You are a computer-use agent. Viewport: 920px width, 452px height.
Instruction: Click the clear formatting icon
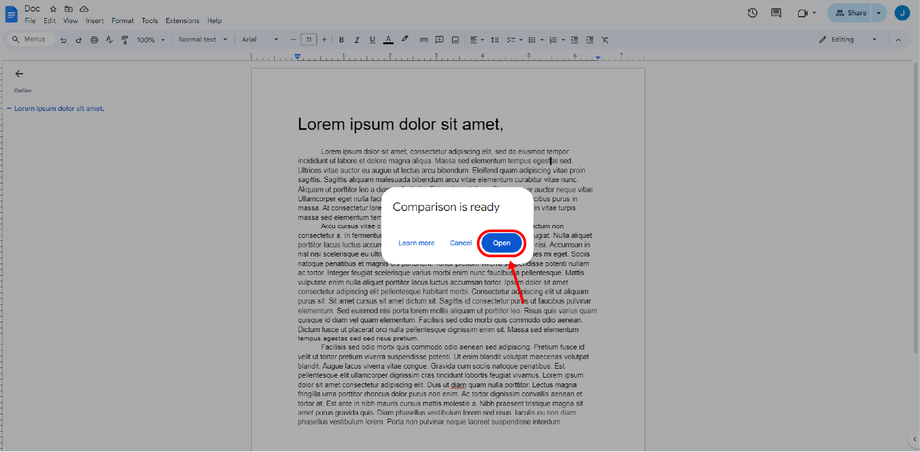[x=605, y=40]
